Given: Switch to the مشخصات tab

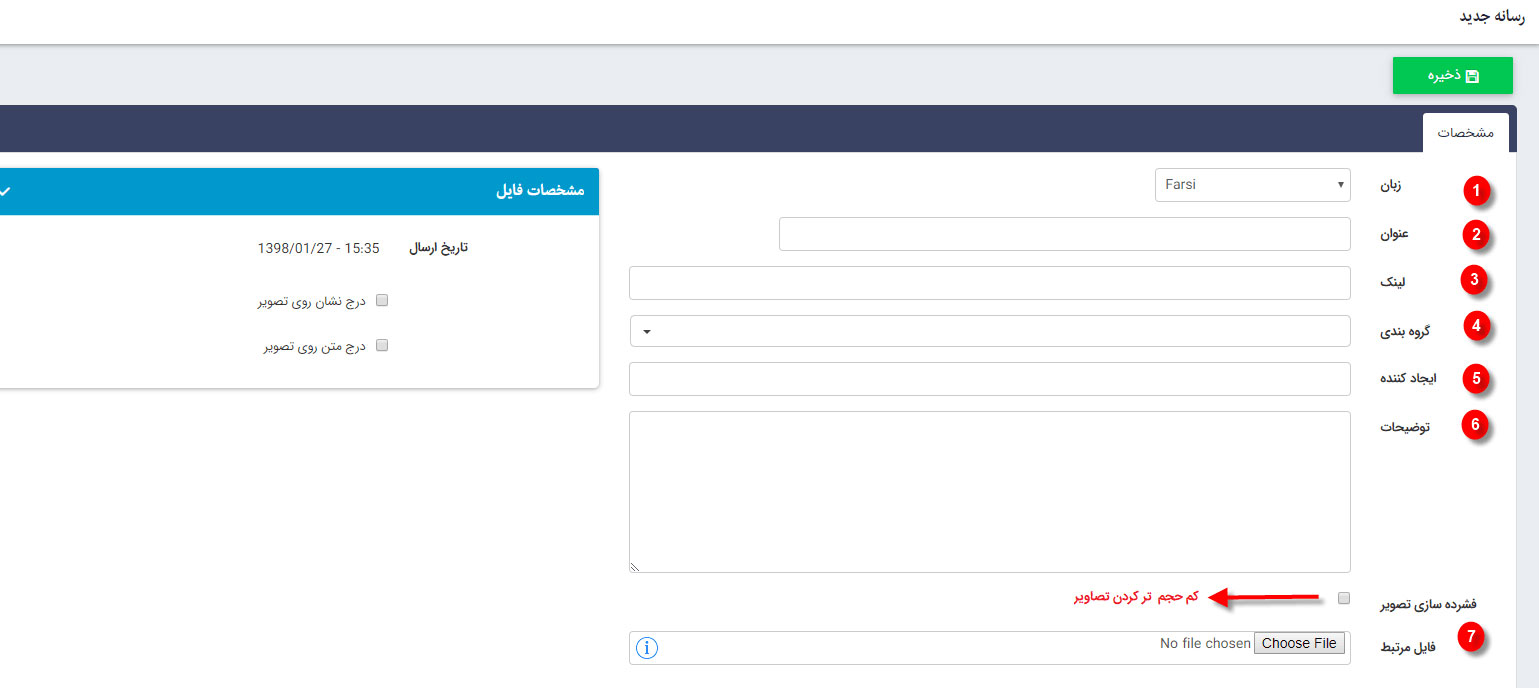Looking at the screenshot, I should tap(1465, 133).
